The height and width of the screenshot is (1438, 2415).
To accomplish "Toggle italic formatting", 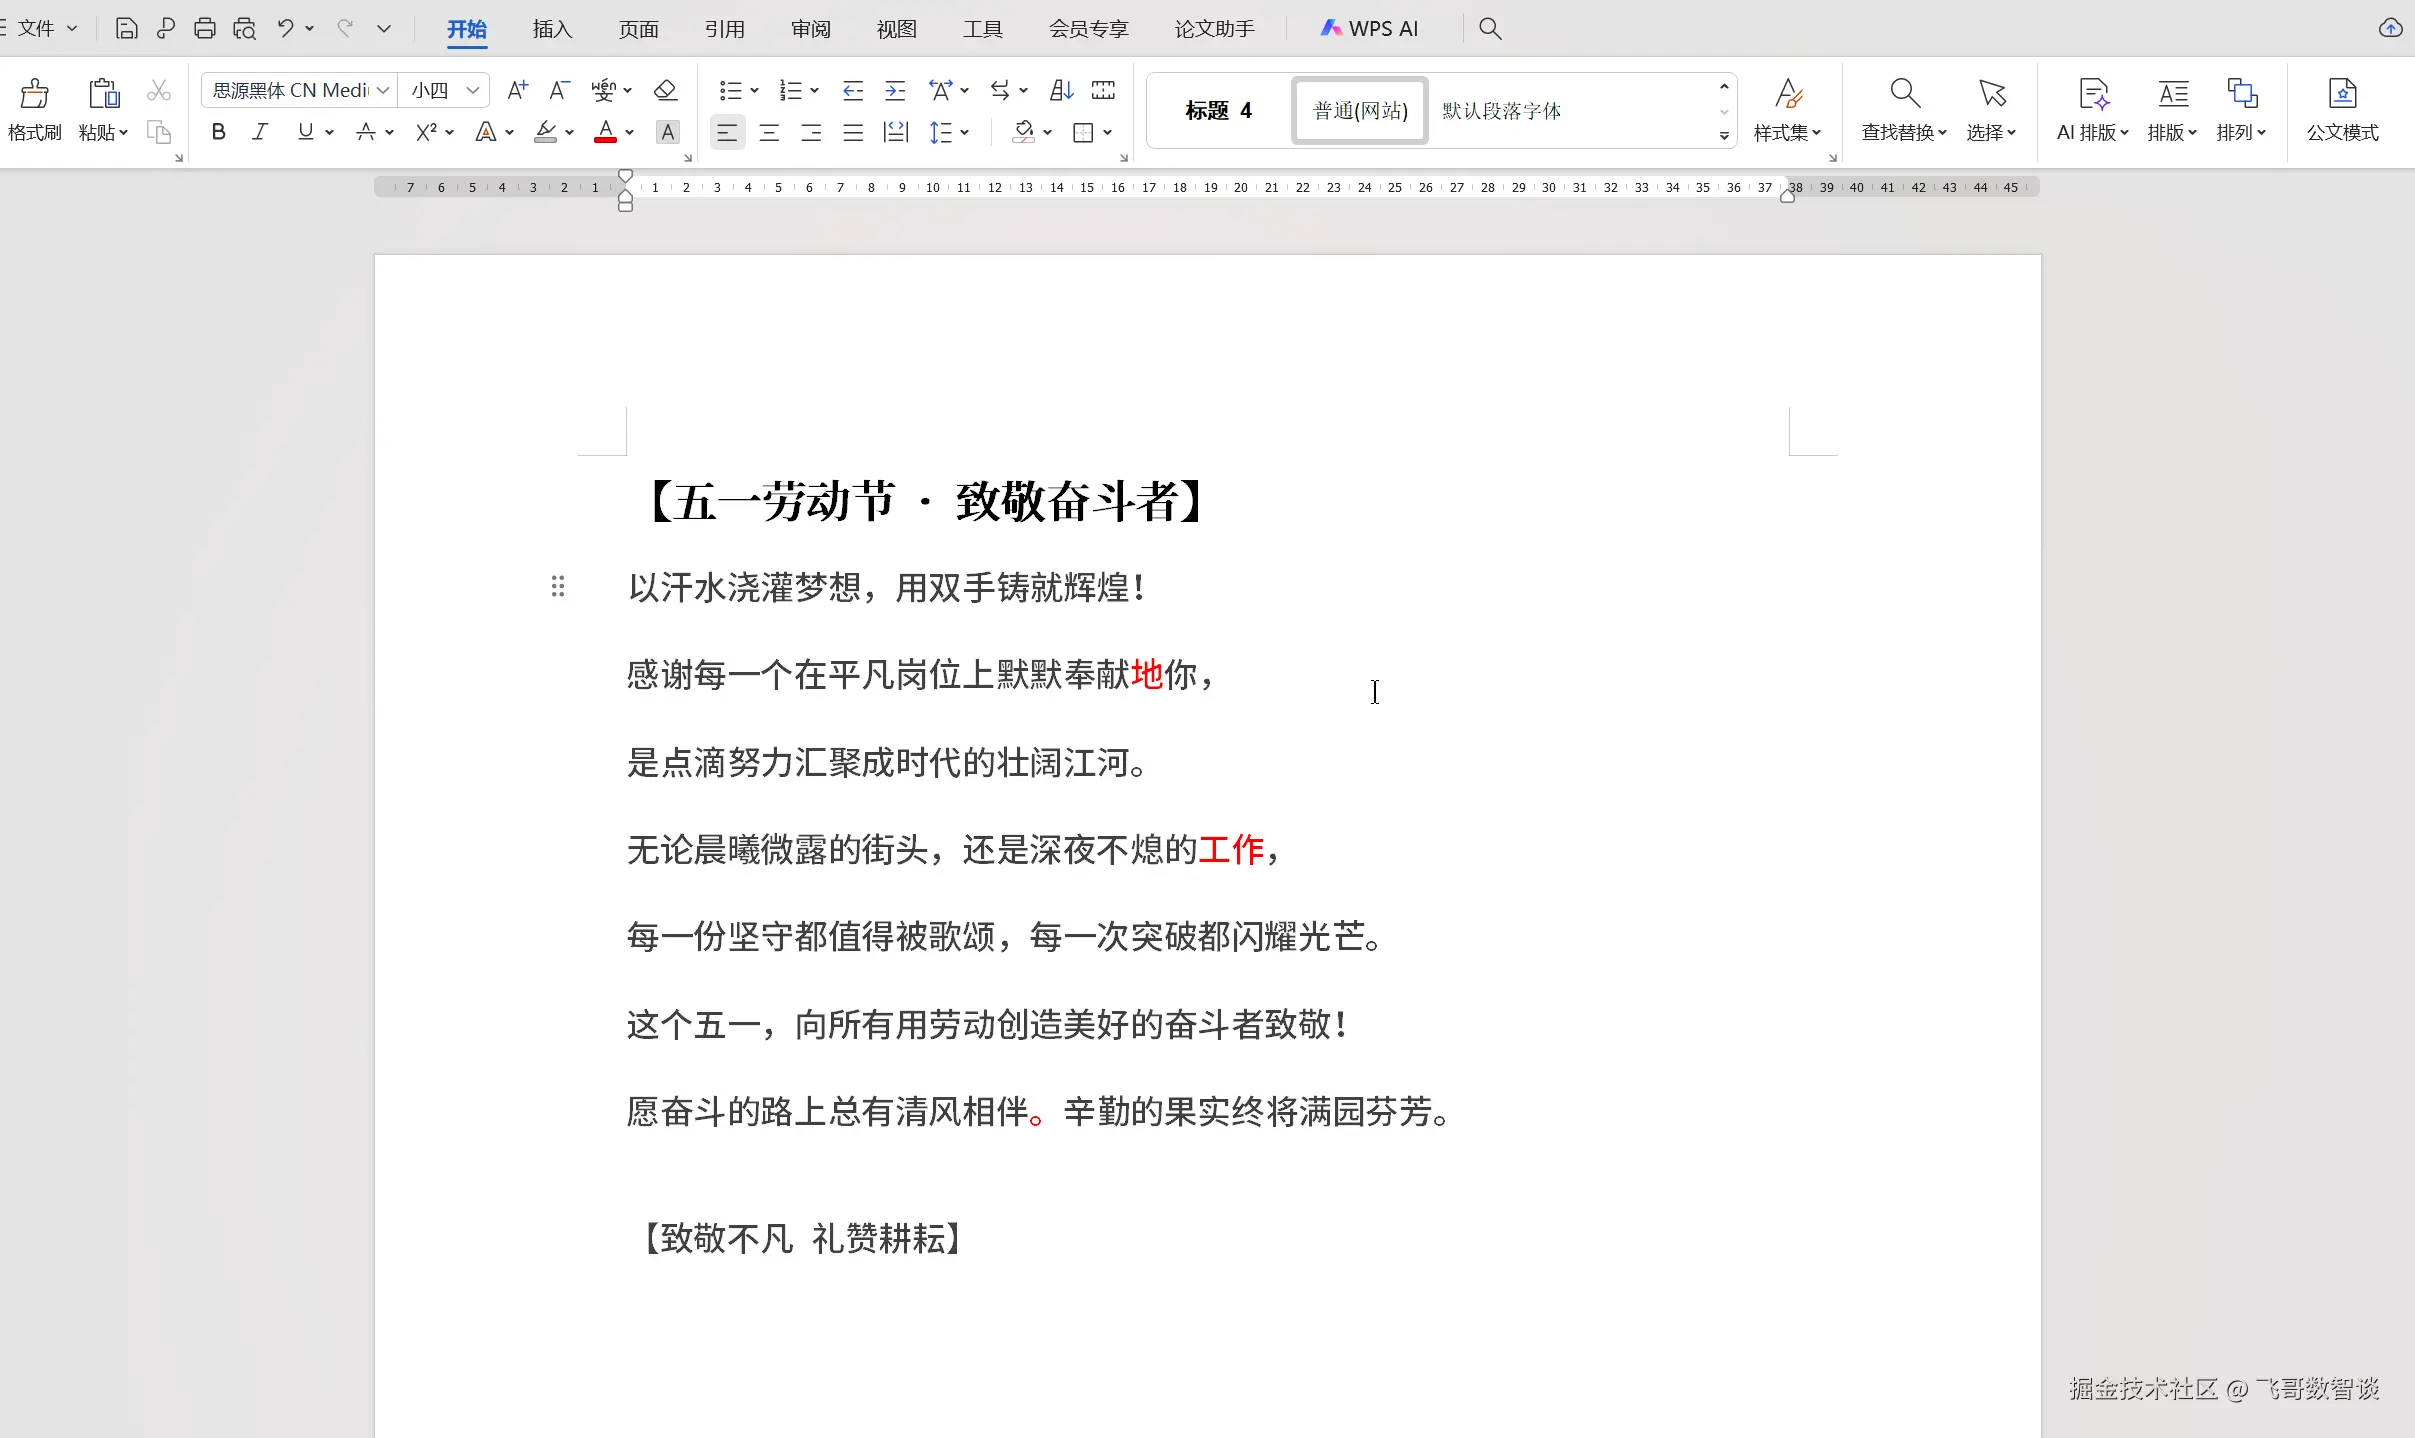I will click(260, 132).
